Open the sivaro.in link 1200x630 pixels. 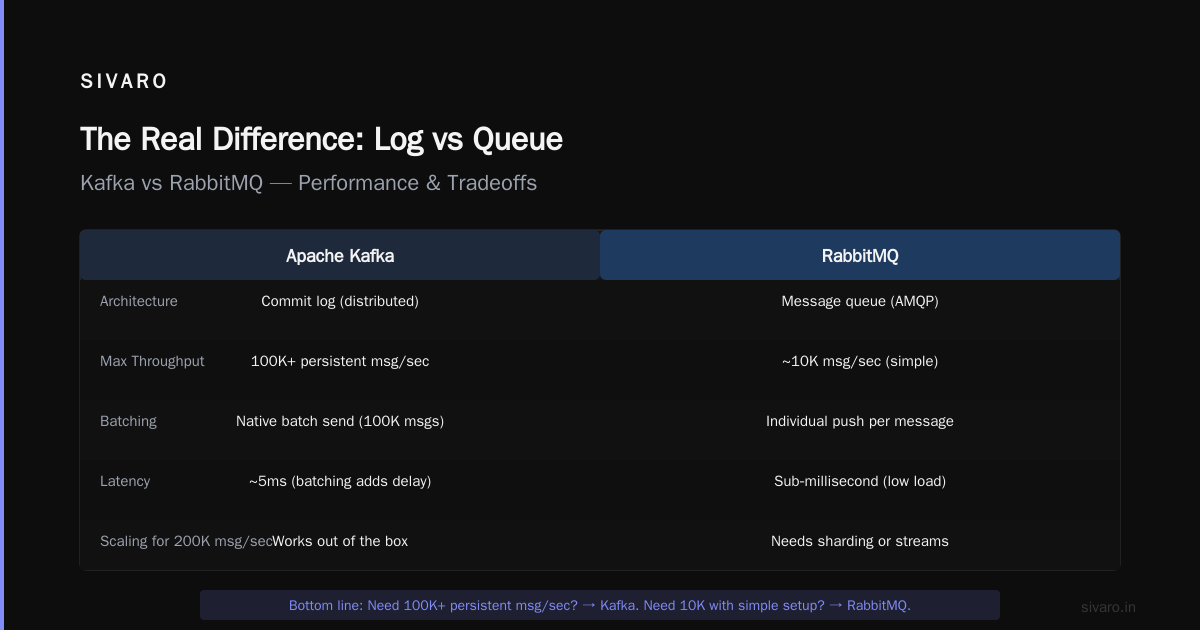pos(1108,607)
